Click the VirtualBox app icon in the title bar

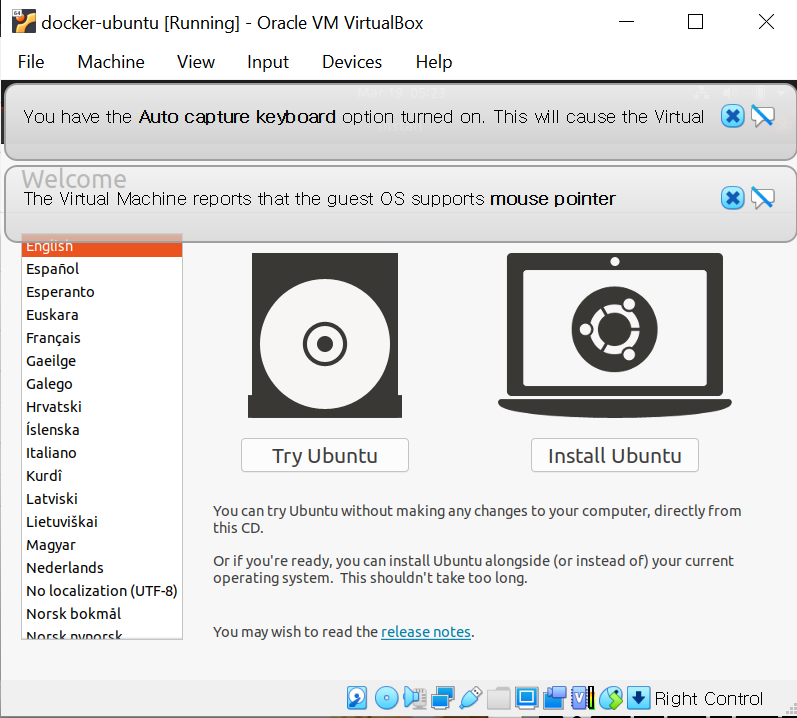pos(24,22)
